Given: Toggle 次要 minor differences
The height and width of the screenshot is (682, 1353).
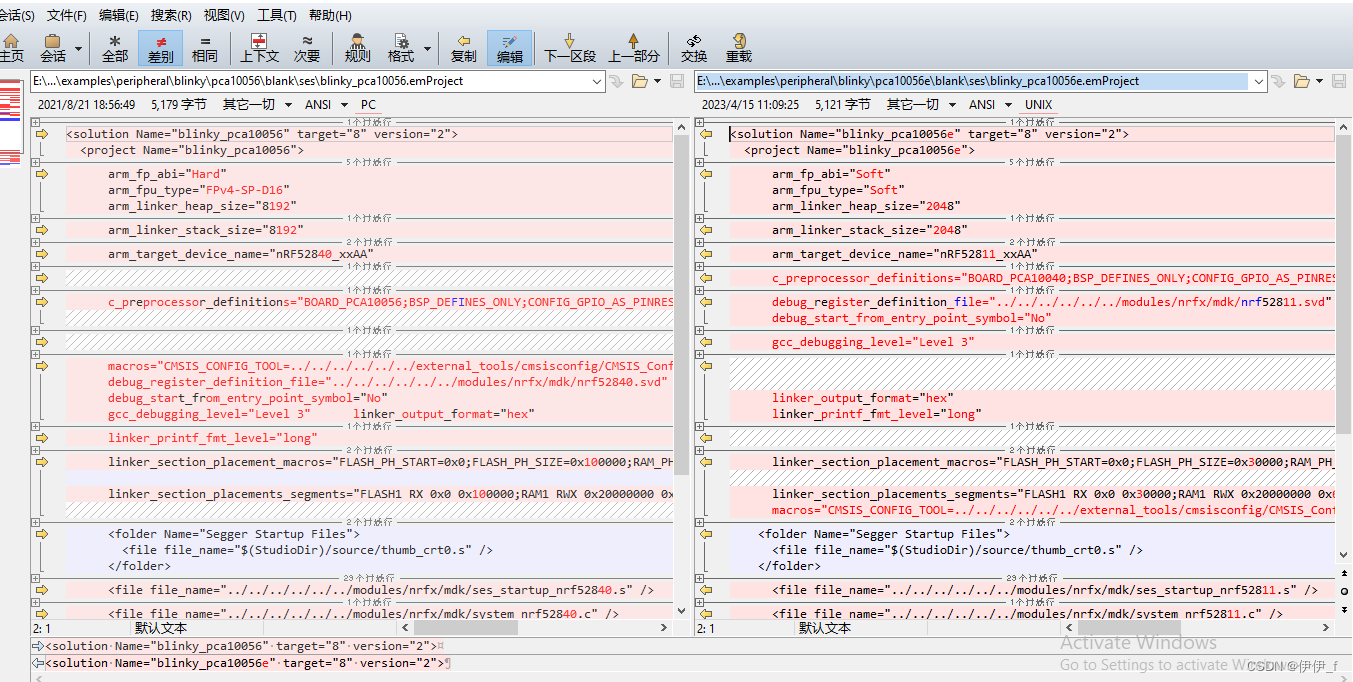Looking at the screenshot, I should tap(307, 47).
